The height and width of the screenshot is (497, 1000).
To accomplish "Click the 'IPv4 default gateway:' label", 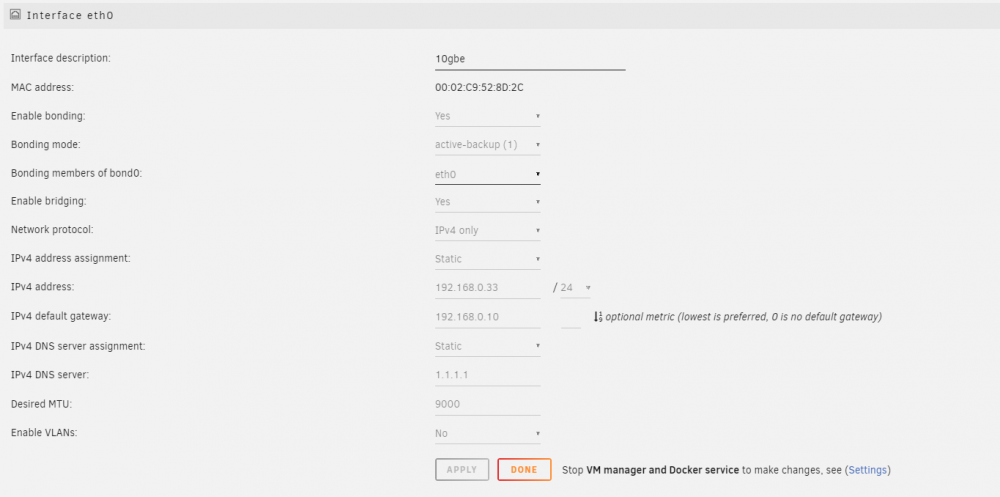I will pyautogui.click(x=61, y=316).
